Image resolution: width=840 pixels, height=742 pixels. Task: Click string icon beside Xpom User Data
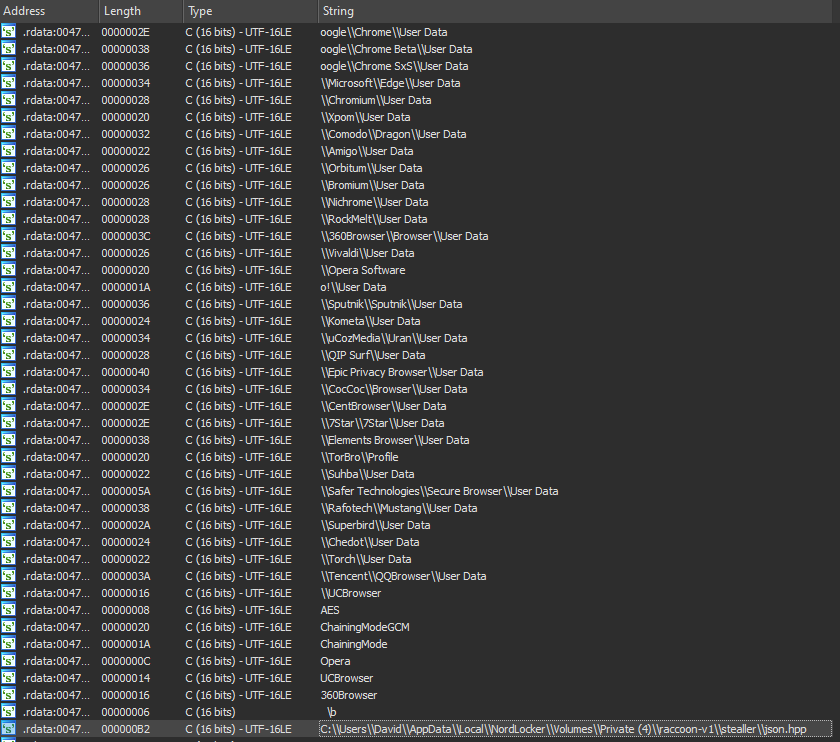click(8, 117)
